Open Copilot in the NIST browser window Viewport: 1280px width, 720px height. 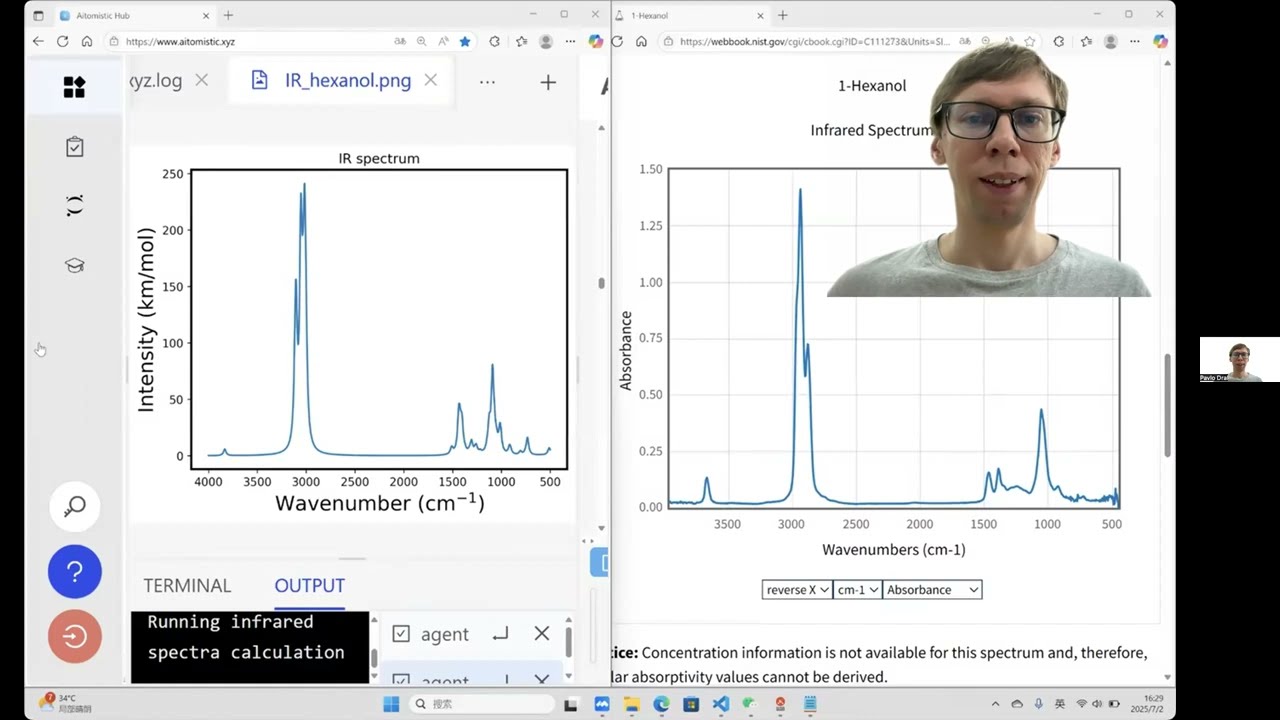tap(1160, 41)
